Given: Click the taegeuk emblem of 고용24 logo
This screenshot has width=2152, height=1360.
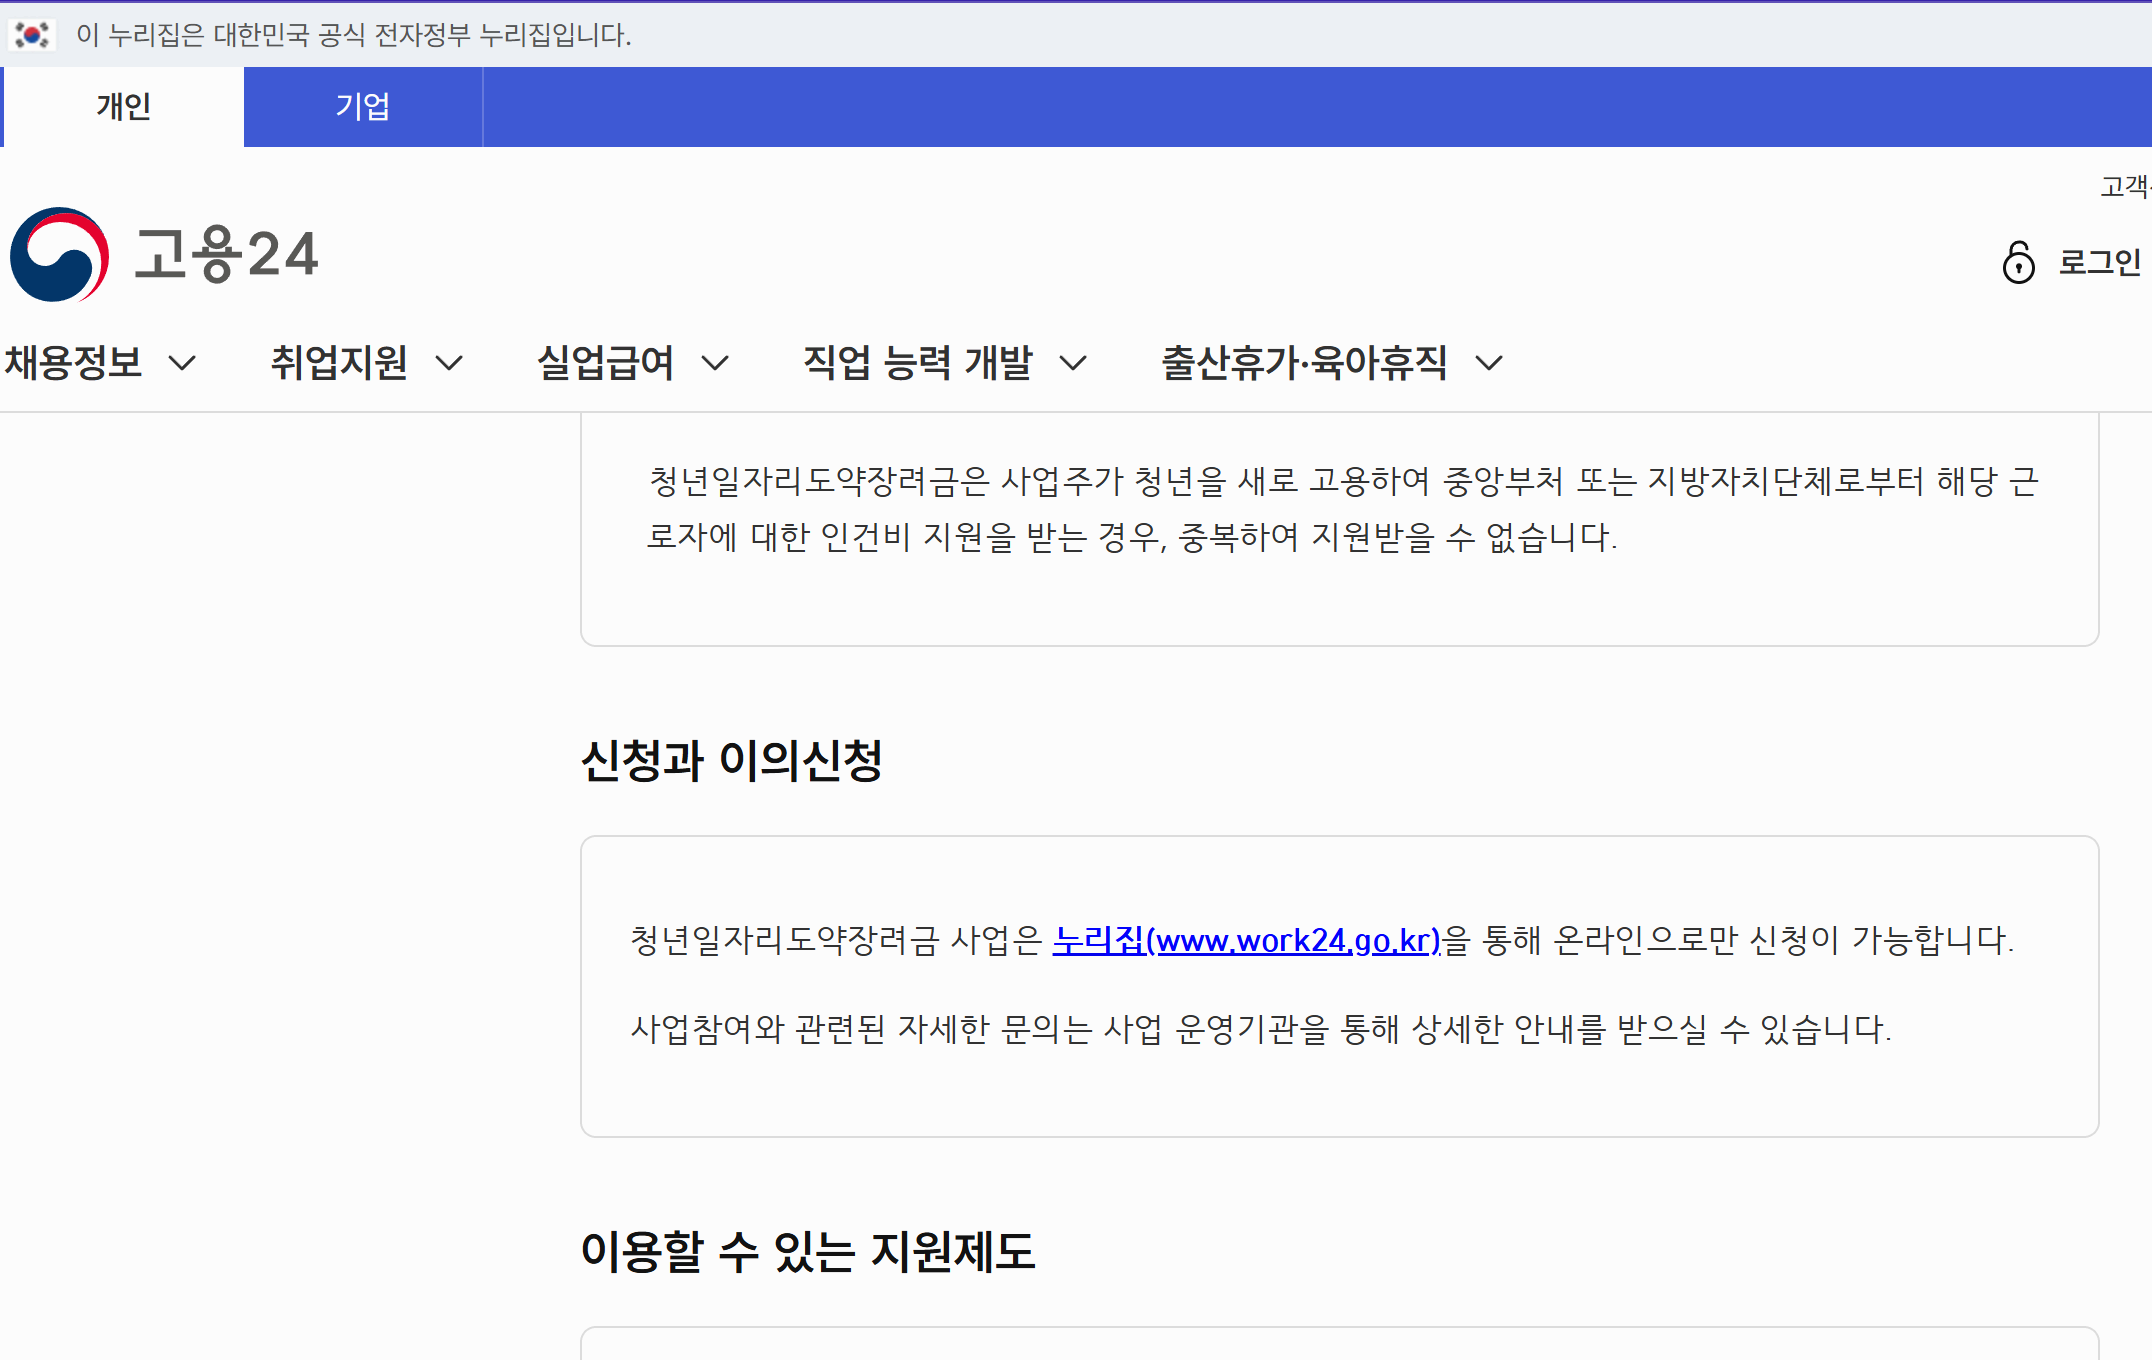Looking at the screenshot, I should pos(59,255).
